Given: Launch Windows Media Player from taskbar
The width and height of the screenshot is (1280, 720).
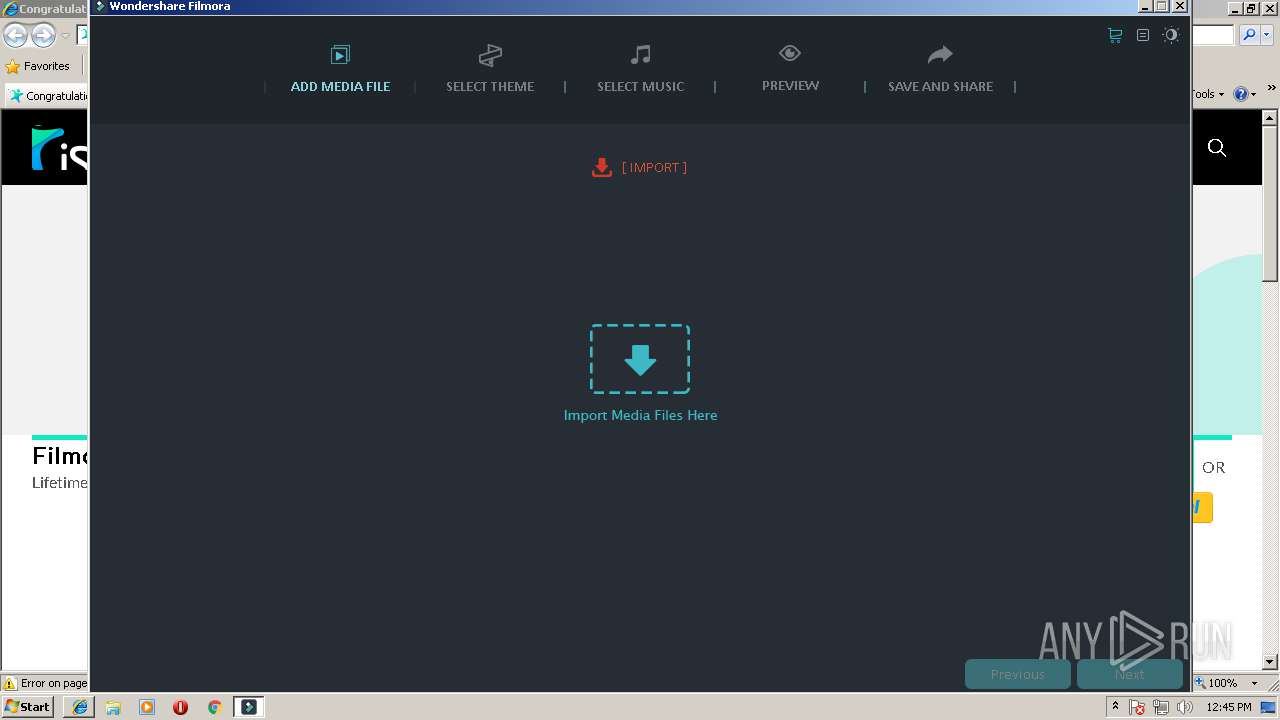Looking at the screenshot, I should [x=147, y=707].
